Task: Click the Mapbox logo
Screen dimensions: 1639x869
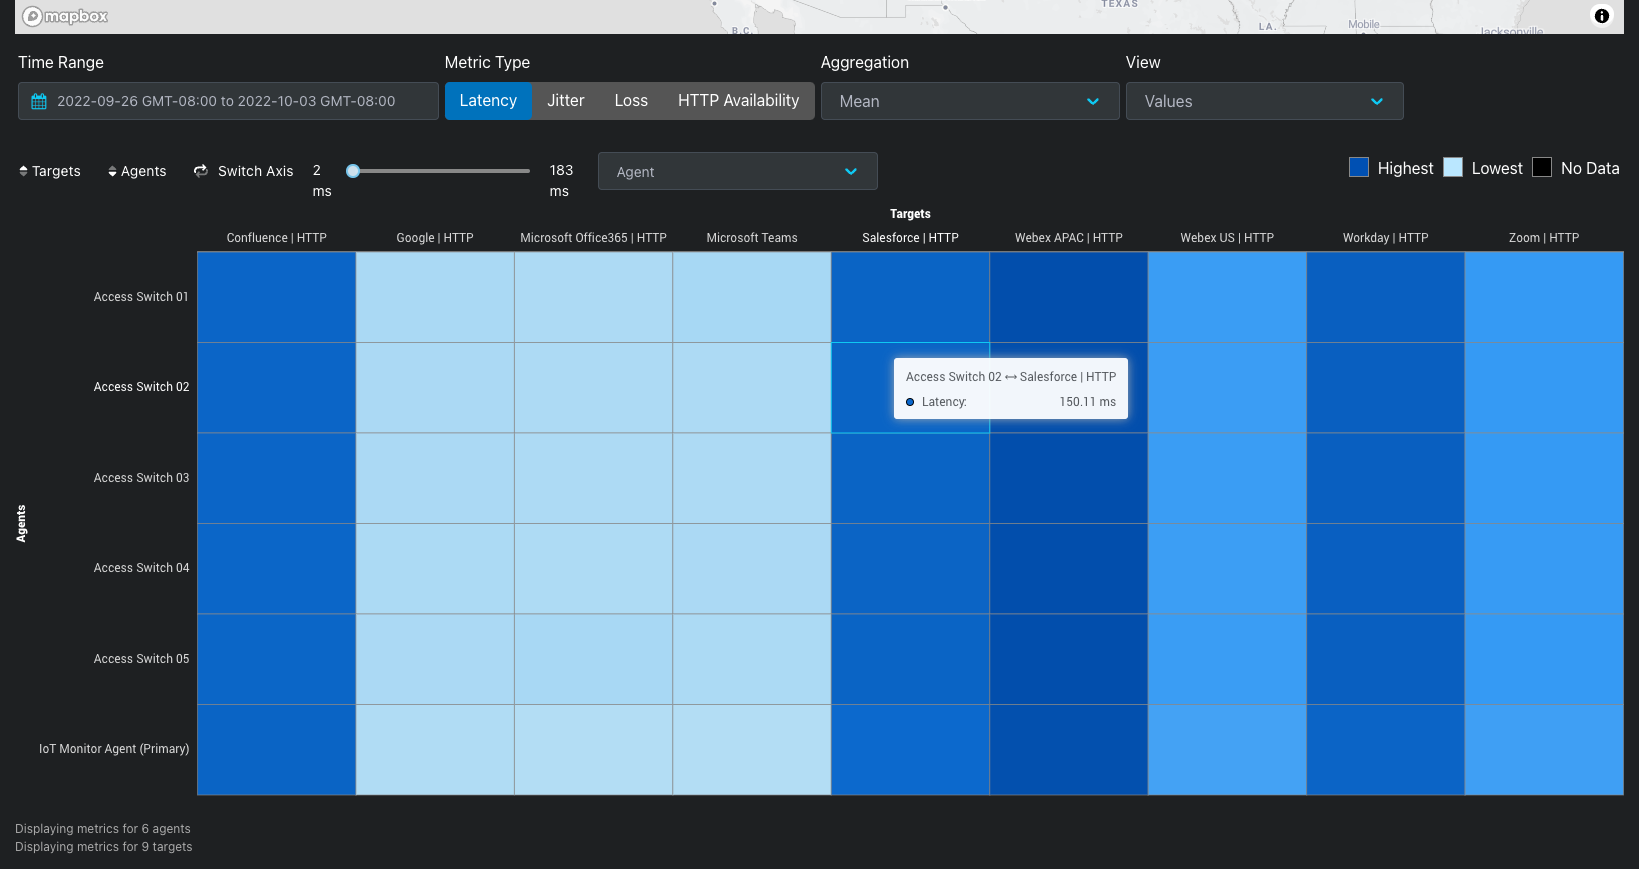Action: tap(65, 16)
